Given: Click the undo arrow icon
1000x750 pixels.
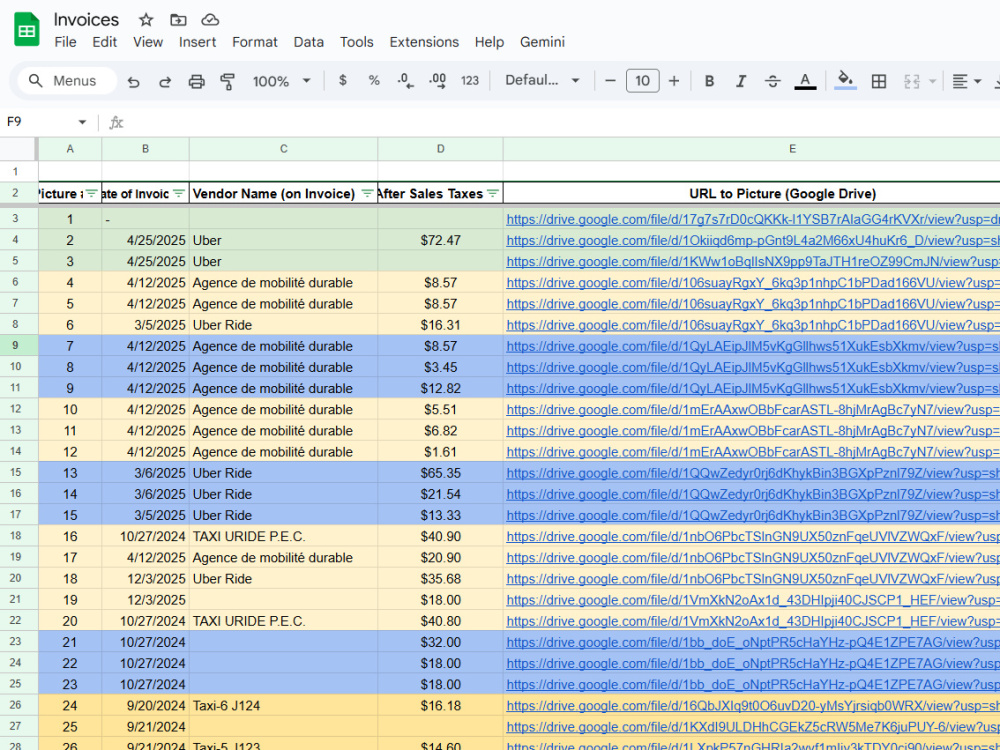Looking at the screenshot, I should [133, 81].
